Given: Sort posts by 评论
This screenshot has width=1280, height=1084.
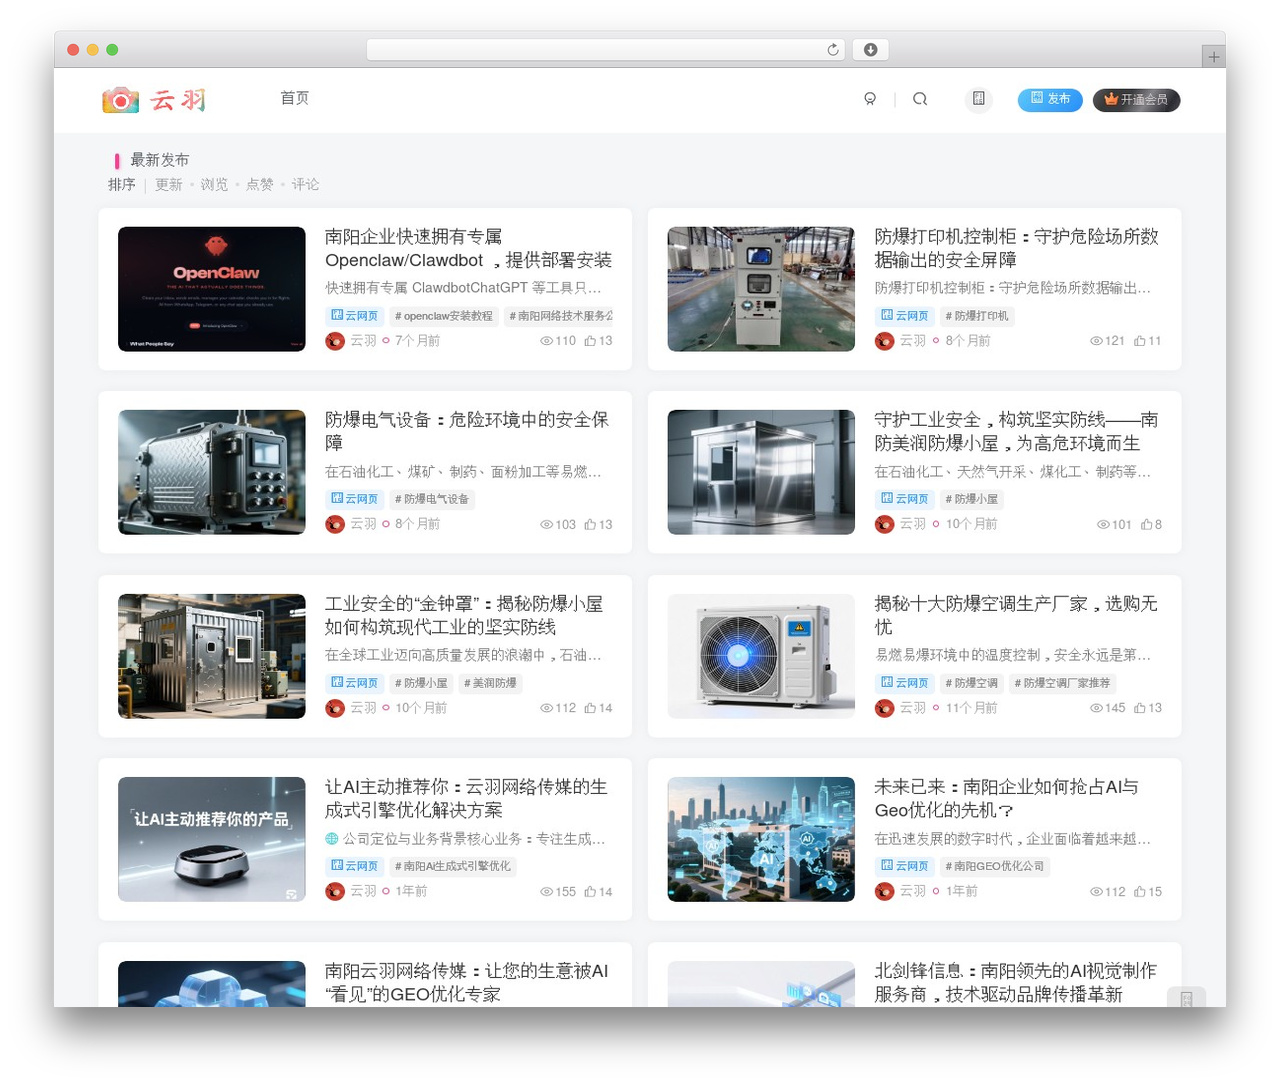Looking at the screenshot, I should [x=305, y=185].
